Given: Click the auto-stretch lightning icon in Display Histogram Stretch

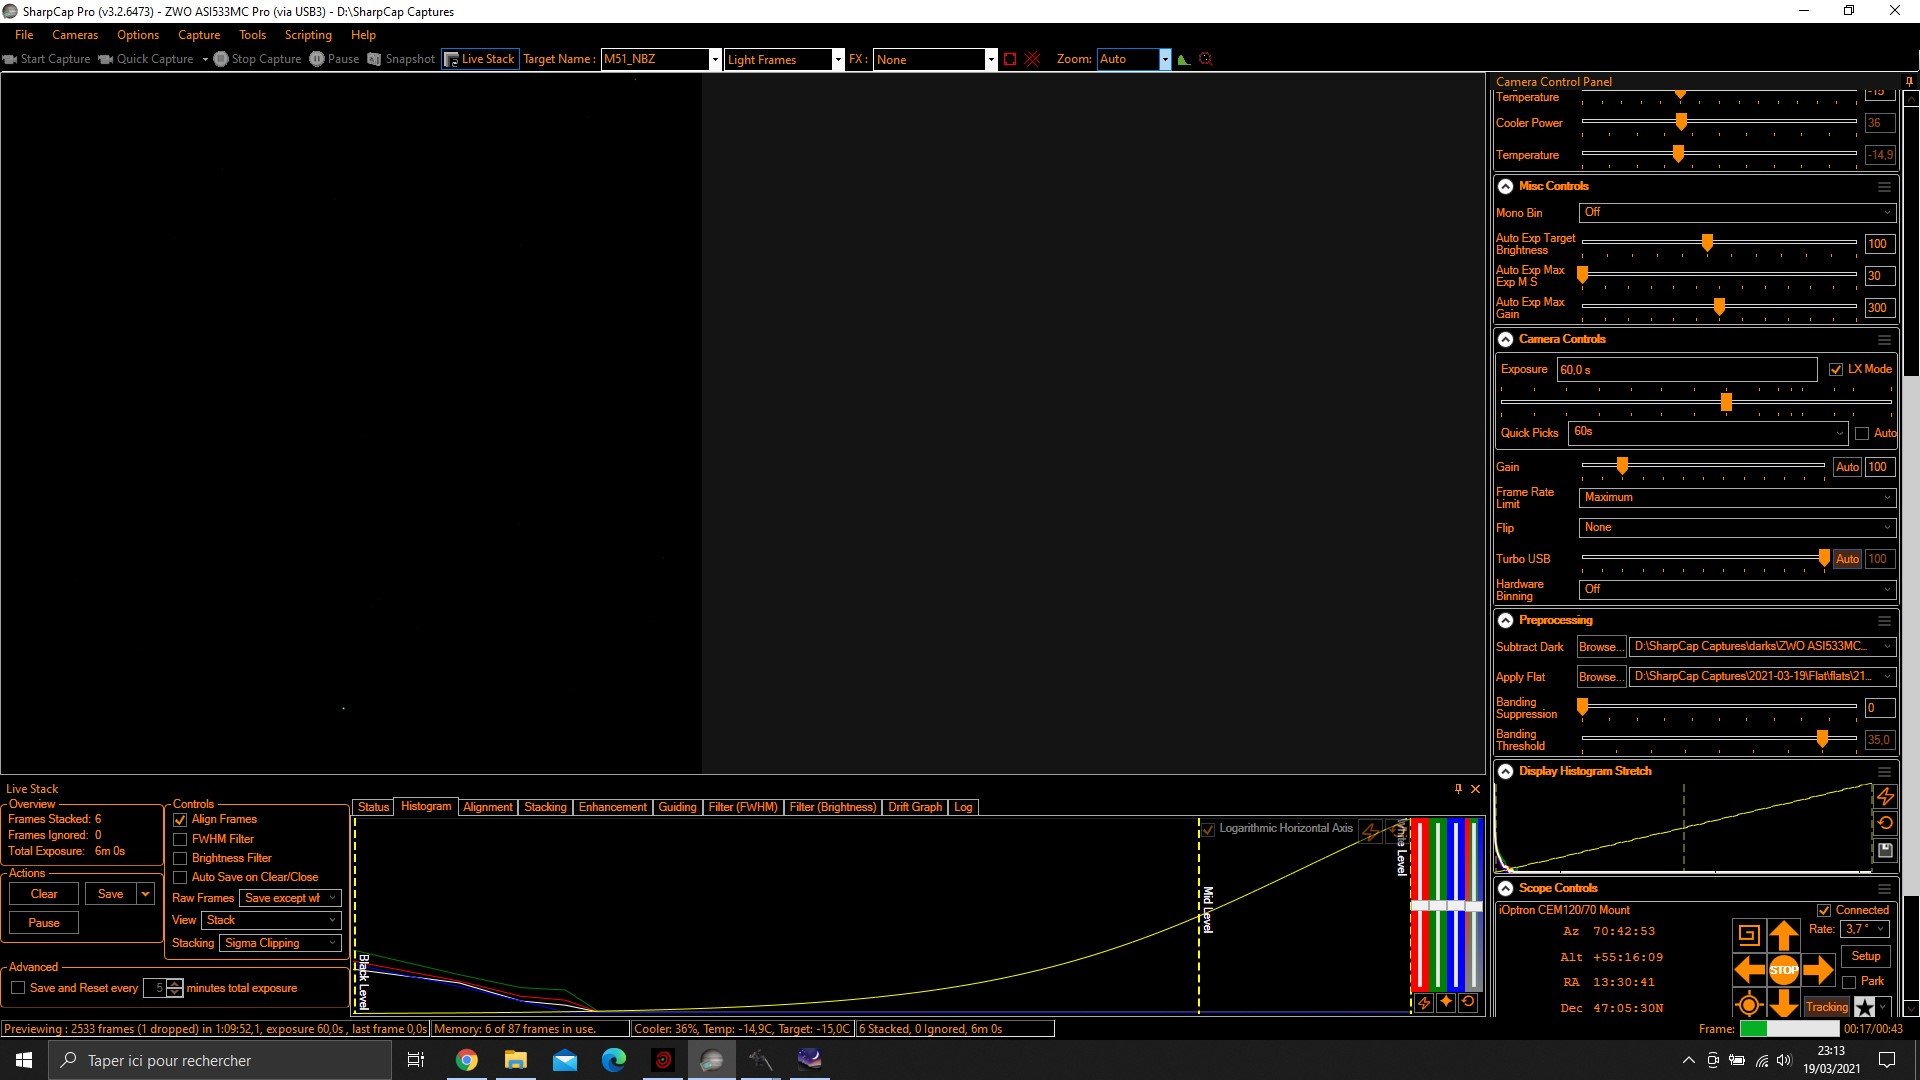Looking at the screenshot, I should pos(1885,797).
